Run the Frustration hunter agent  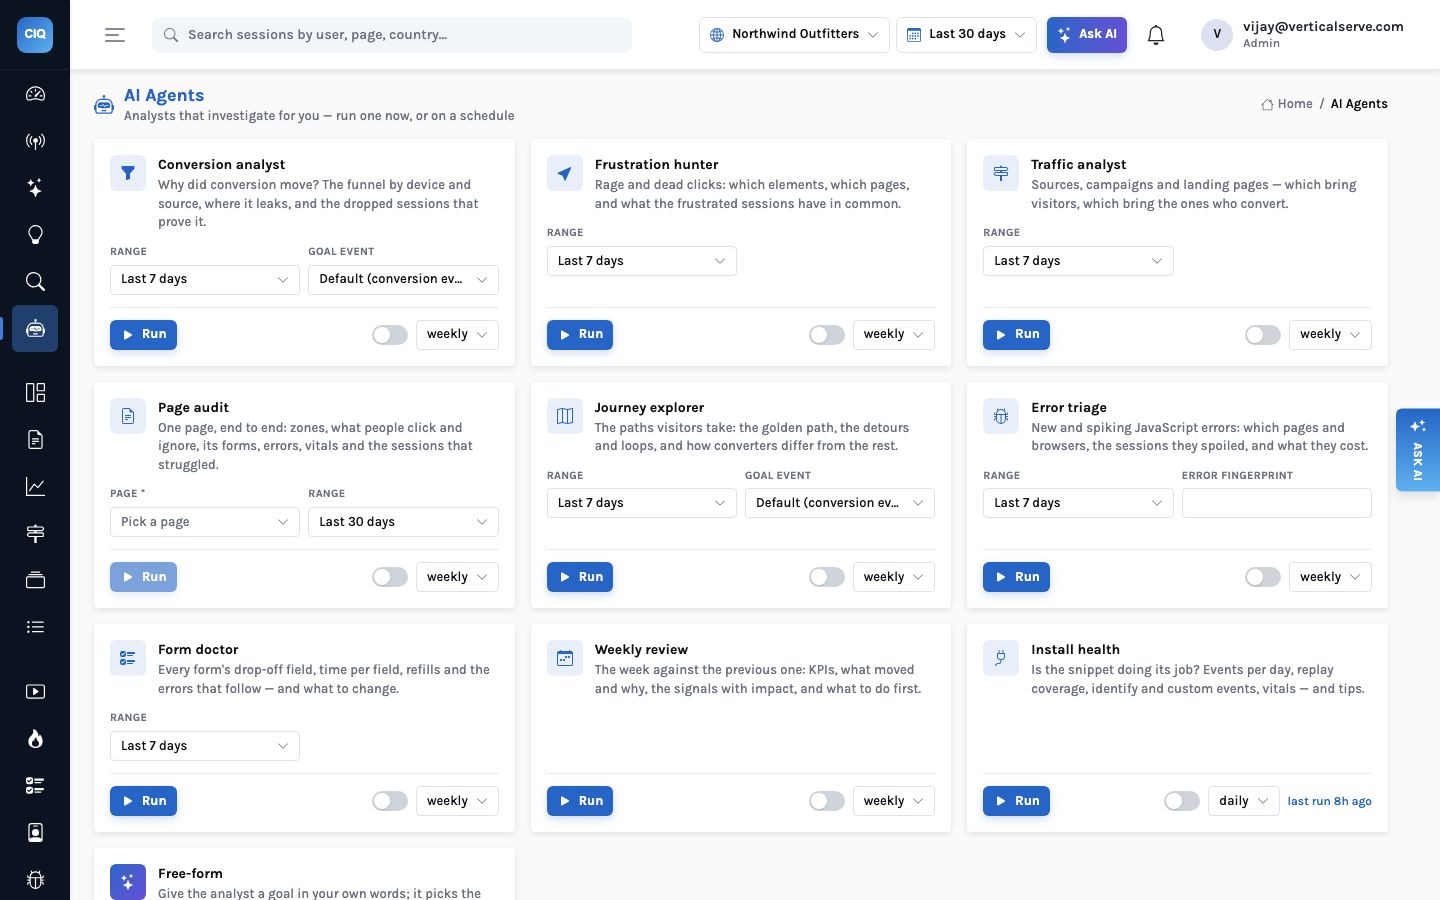pyautogui.click(x=580, y=335)
